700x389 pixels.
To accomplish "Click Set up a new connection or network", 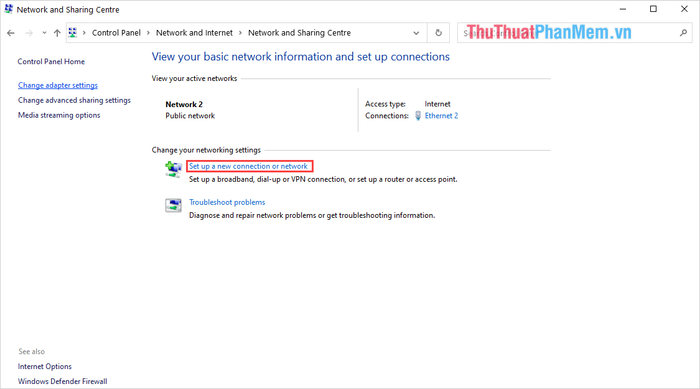I will click(248, 166).
